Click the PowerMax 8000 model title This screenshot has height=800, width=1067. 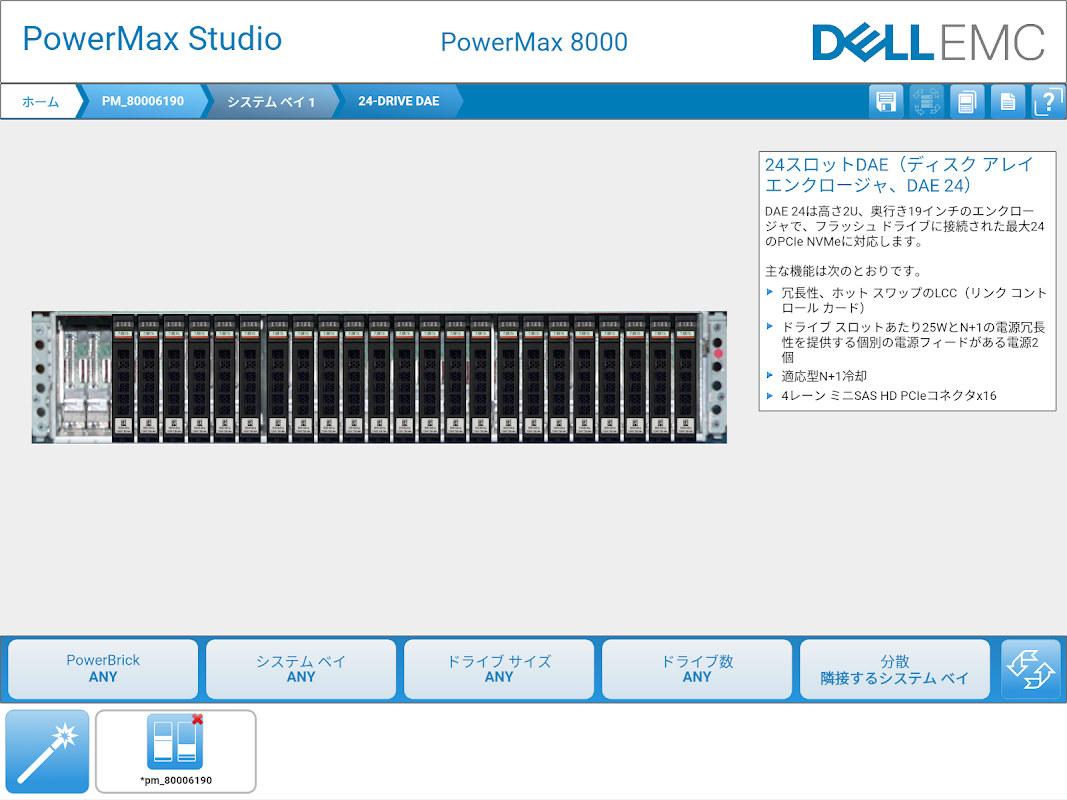pos(534,42)
